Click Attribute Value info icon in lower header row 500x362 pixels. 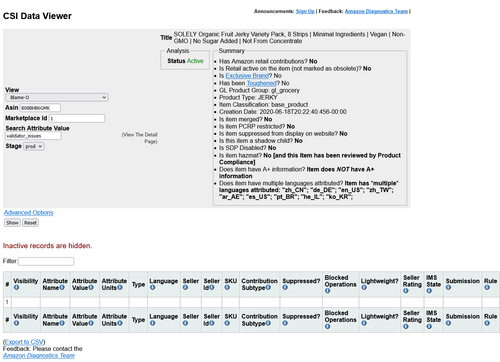coord(91,323)
